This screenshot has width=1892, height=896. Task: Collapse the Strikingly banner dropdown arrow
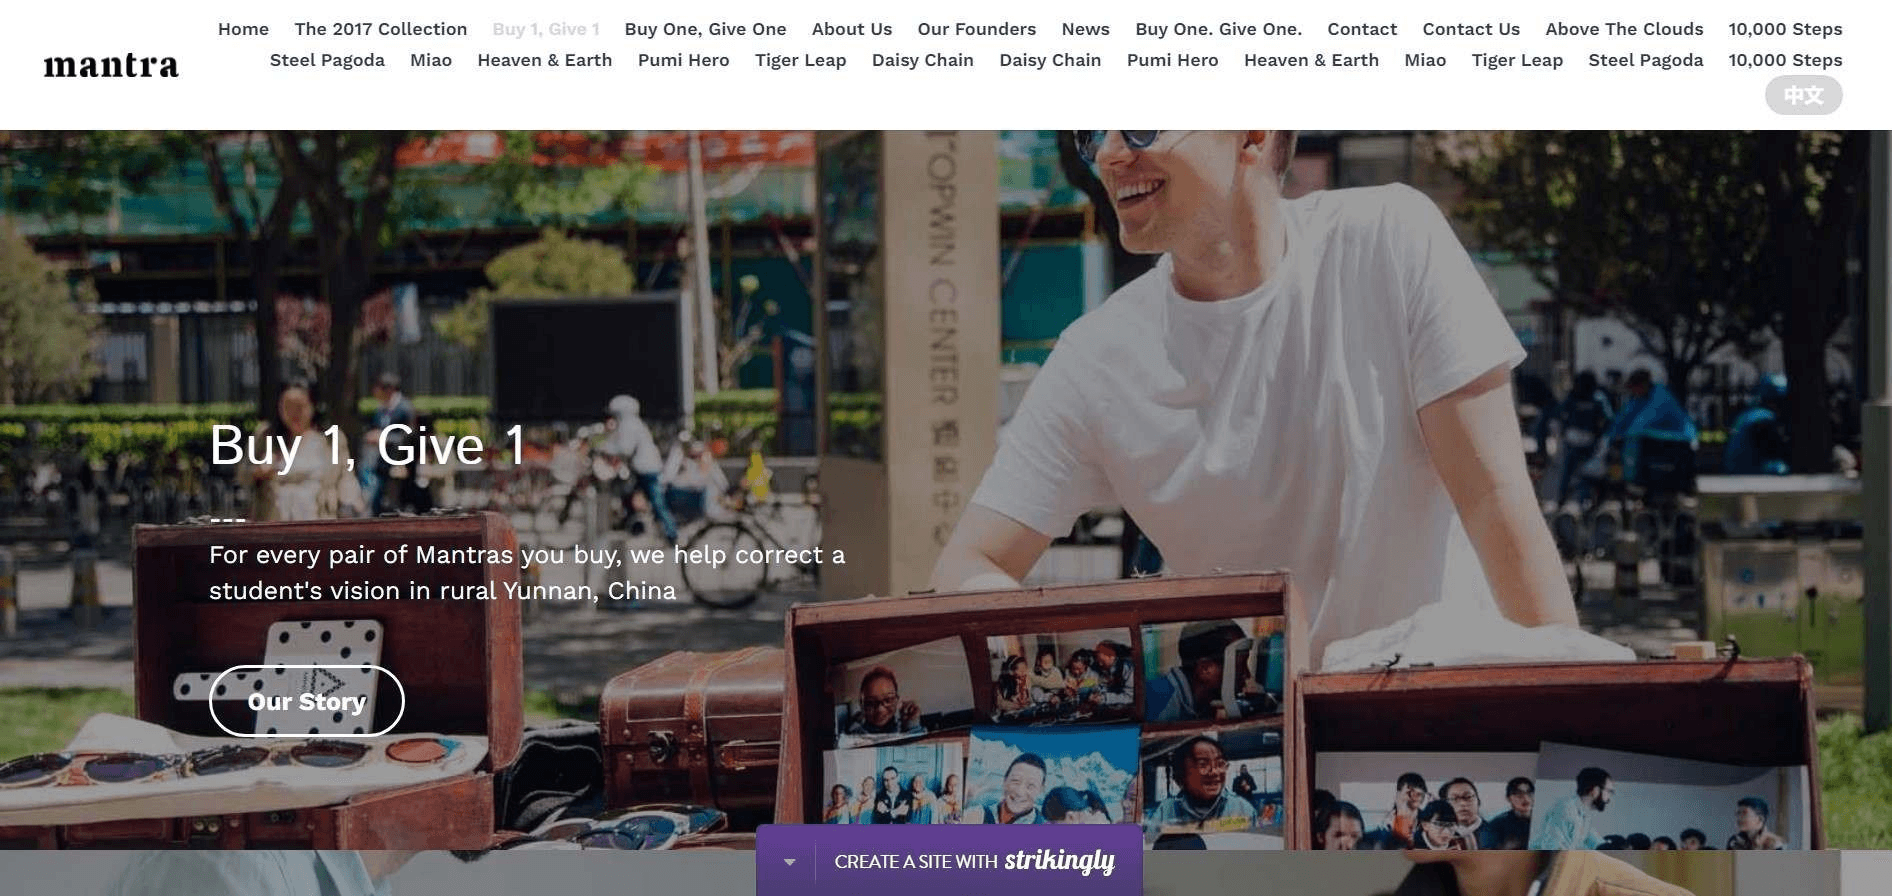point(790,861)
